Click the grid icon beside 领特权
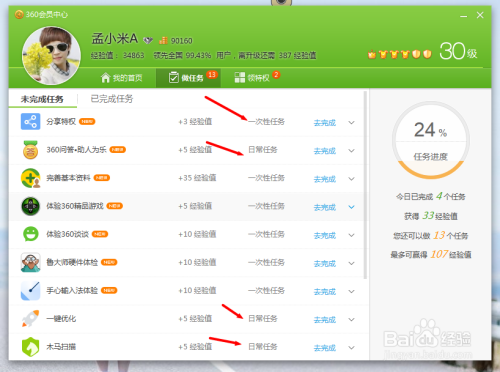This screenshot has width=500, height=372. (240, 77)
